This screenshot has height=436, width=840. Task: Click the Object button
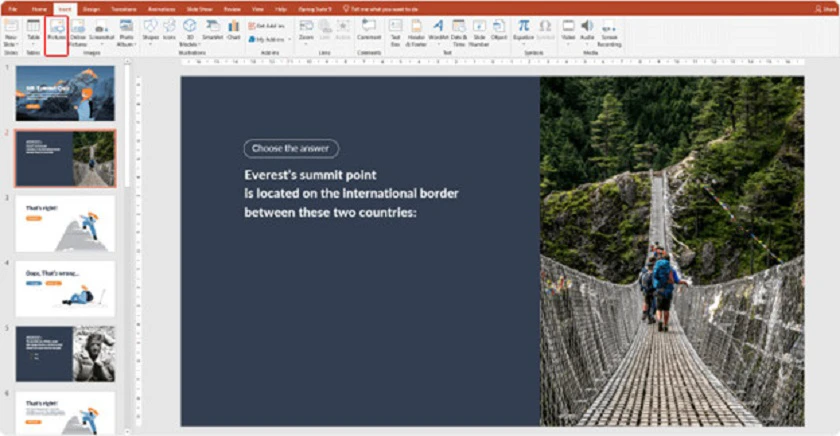(x=499, y=31)
